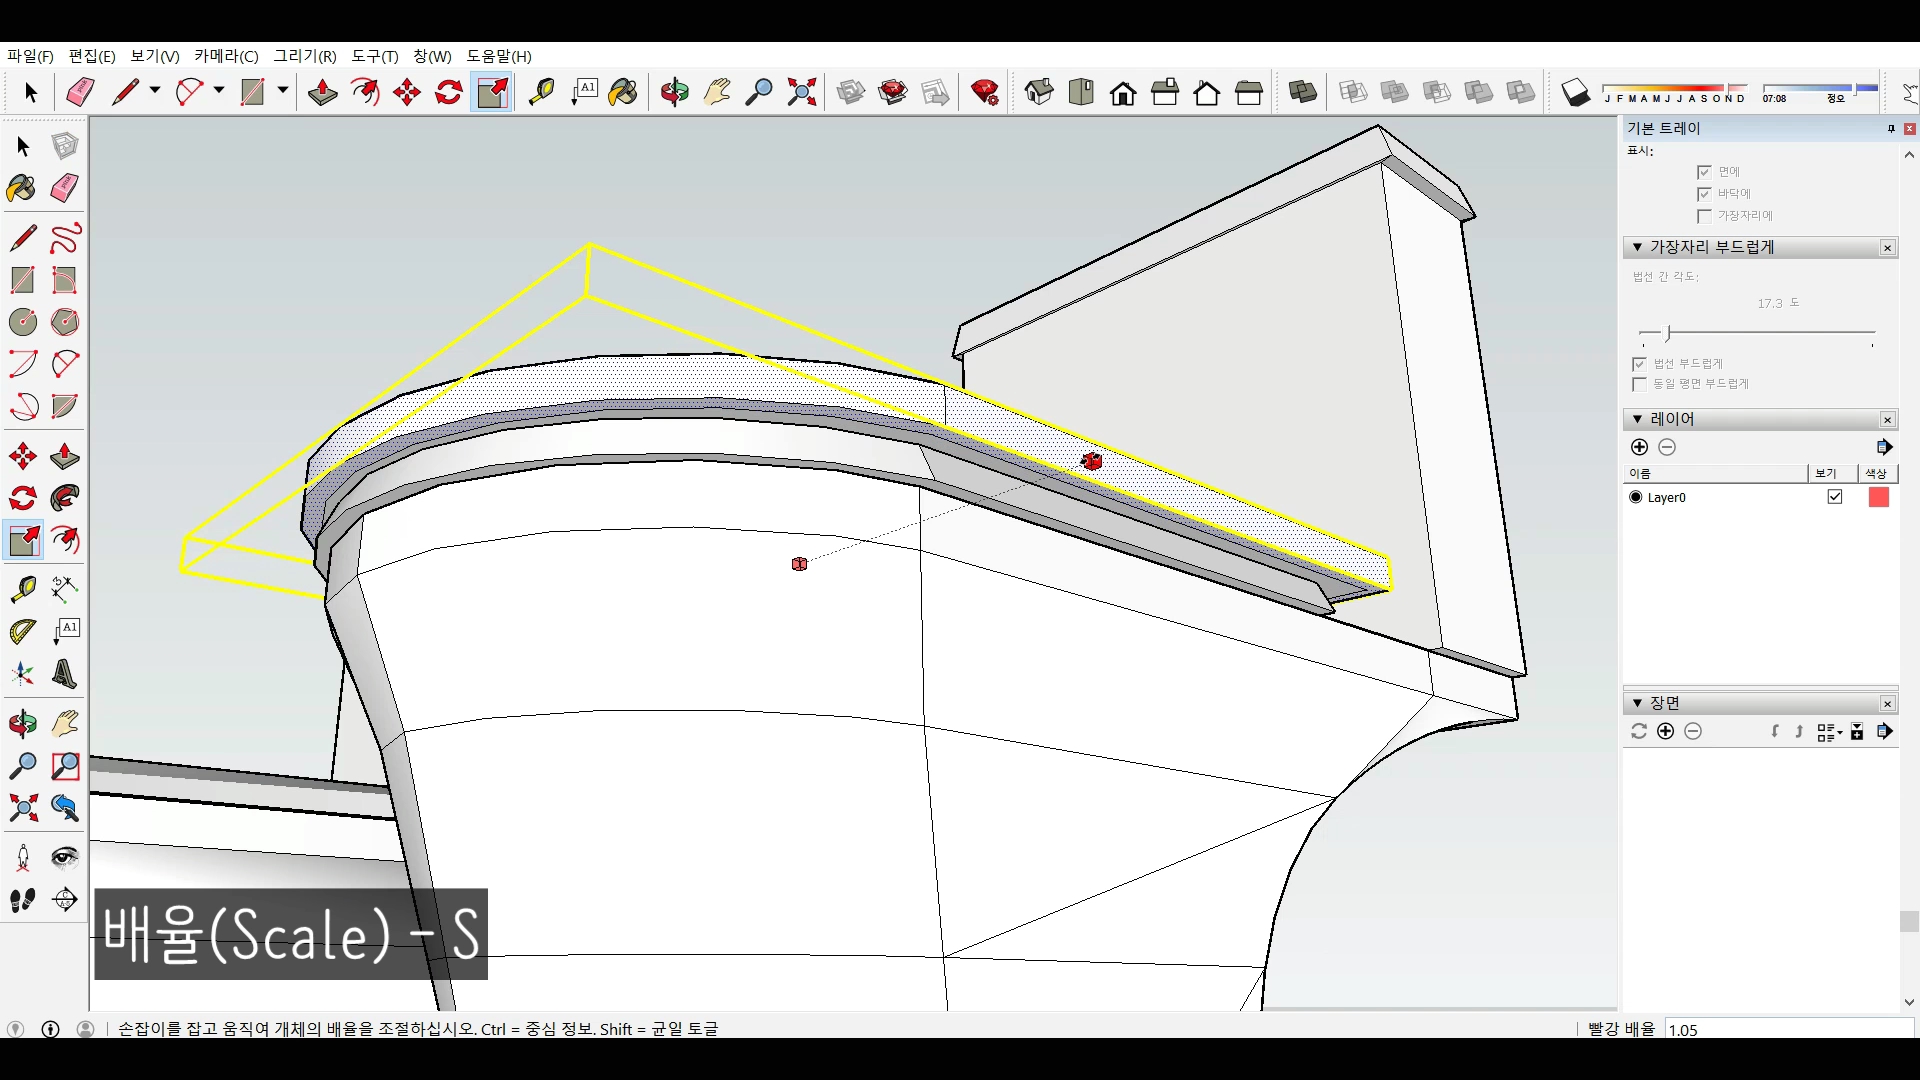Click the Layer0 red color swatch

1879,497
